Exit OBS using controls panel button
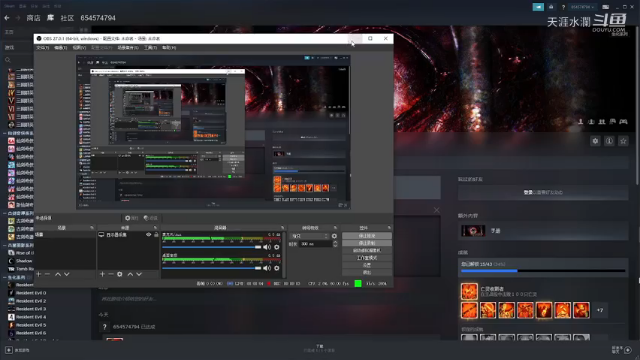640x360 pixels. (367, 272)
